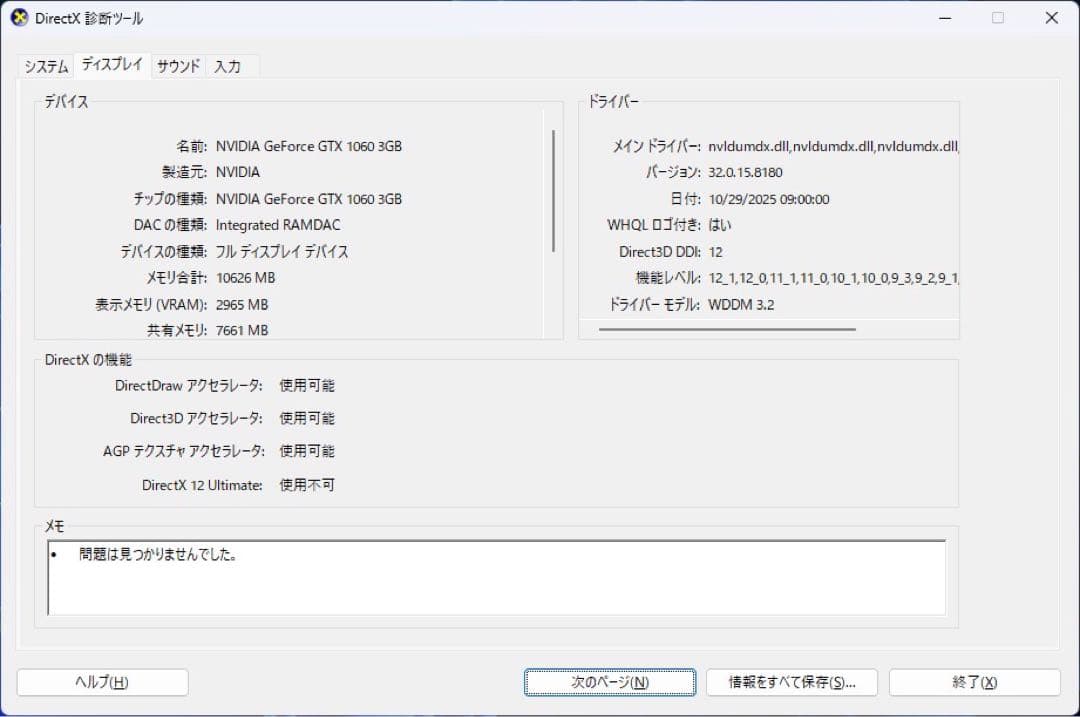This screenshot has width=1080, height=717.
Task: Go to next page with 次のページ(N)
Action: pyautogui.click(x=610, y=683)
